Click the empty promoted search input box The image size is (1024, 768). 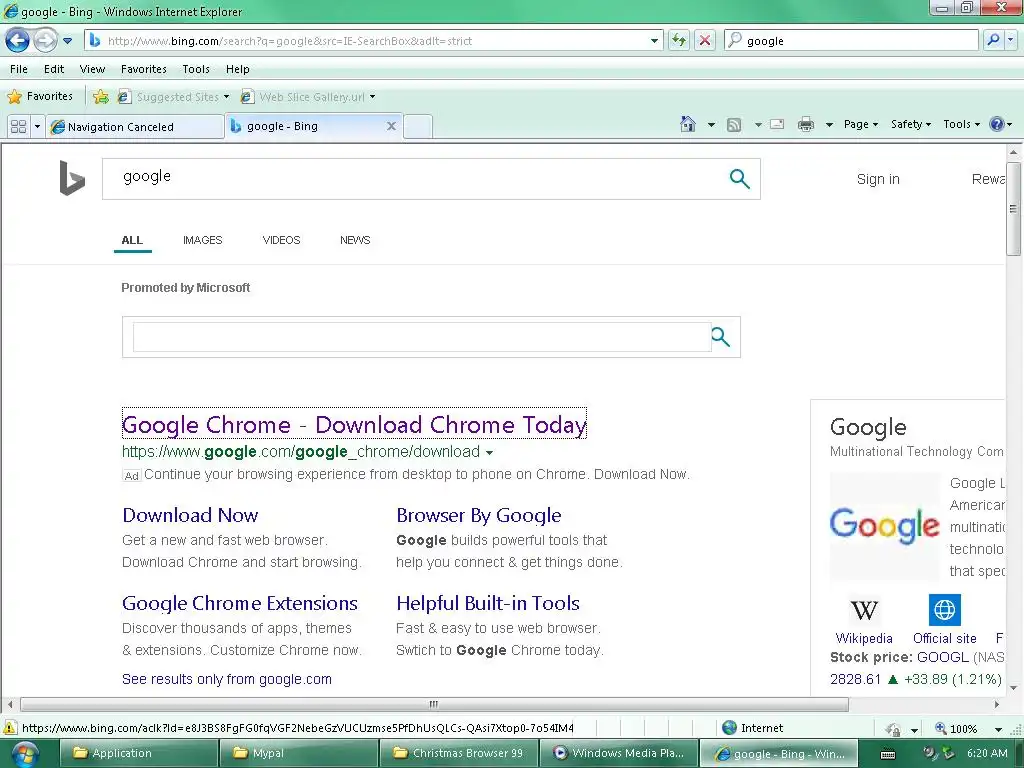(x=422, y=337)
